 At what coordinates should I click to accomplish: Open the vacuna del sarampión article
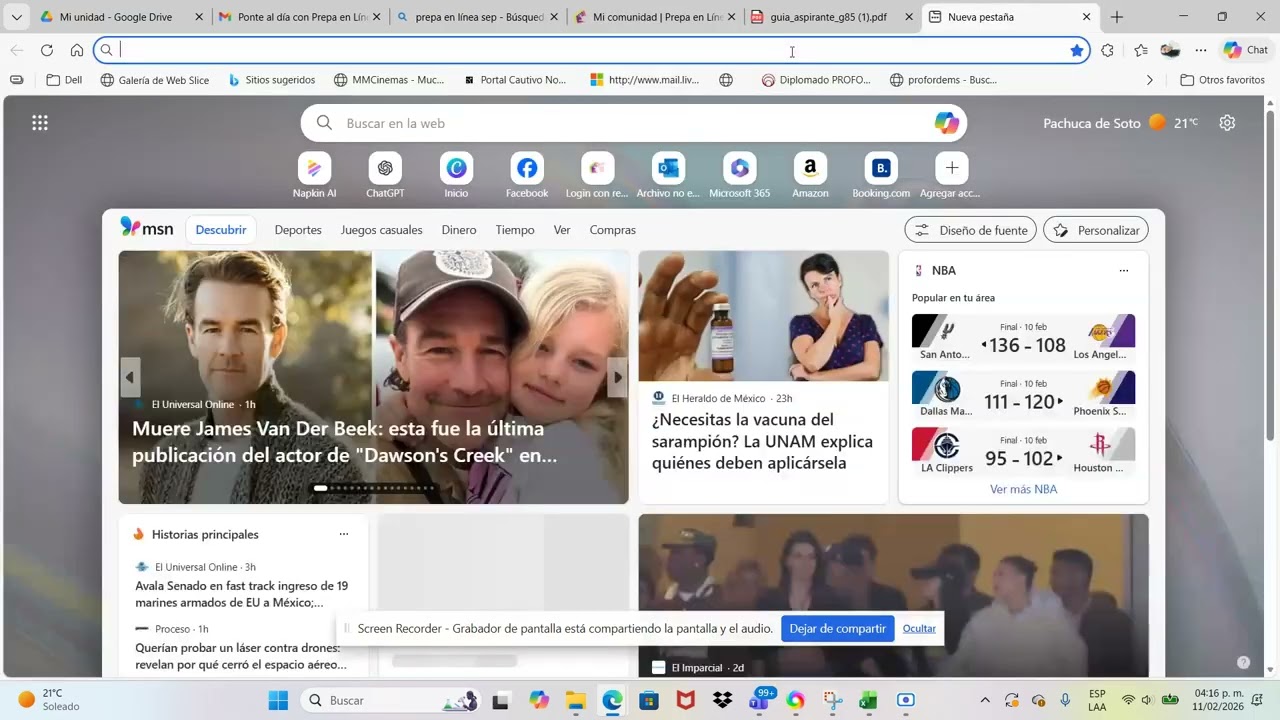point(763,441)
